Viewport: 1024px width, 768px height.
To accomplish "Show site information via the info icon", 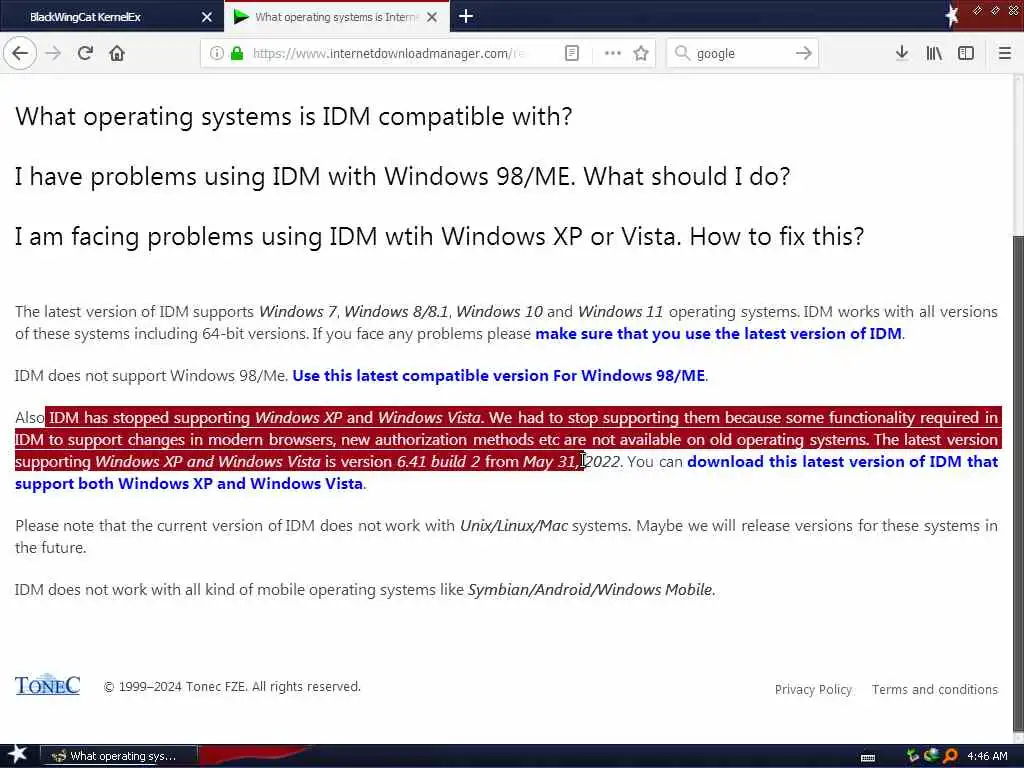I will point(217,53).
